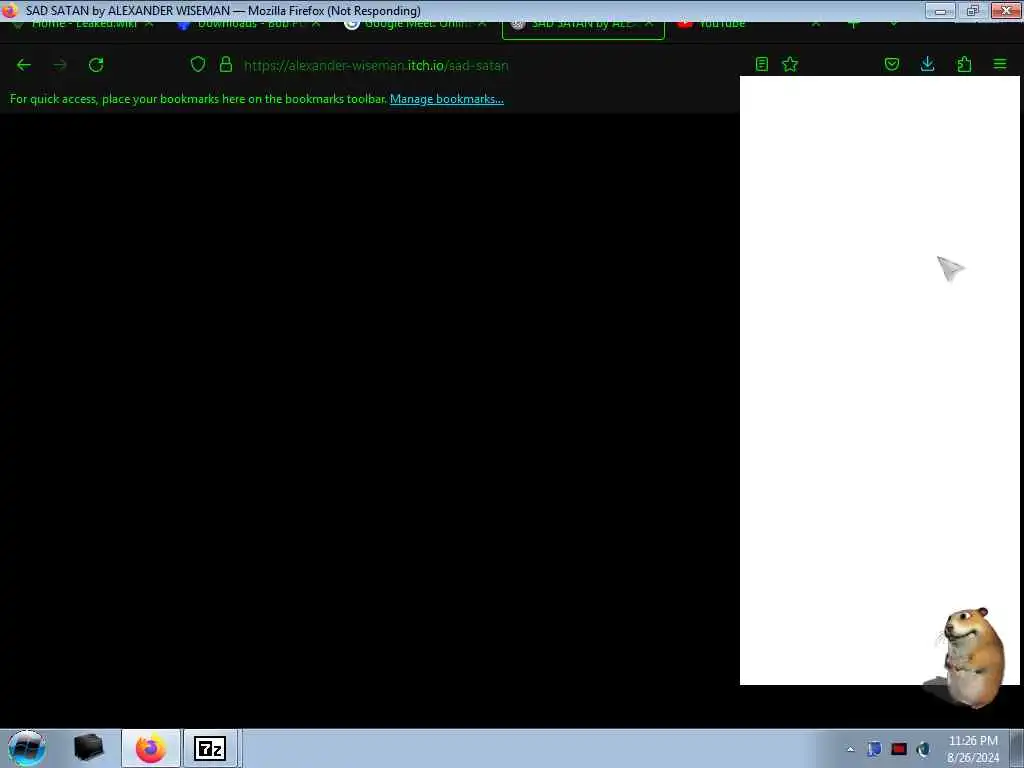Open 7-Zip from the taskbar
Screen dimensions: 1024x768
pos(210,748)
